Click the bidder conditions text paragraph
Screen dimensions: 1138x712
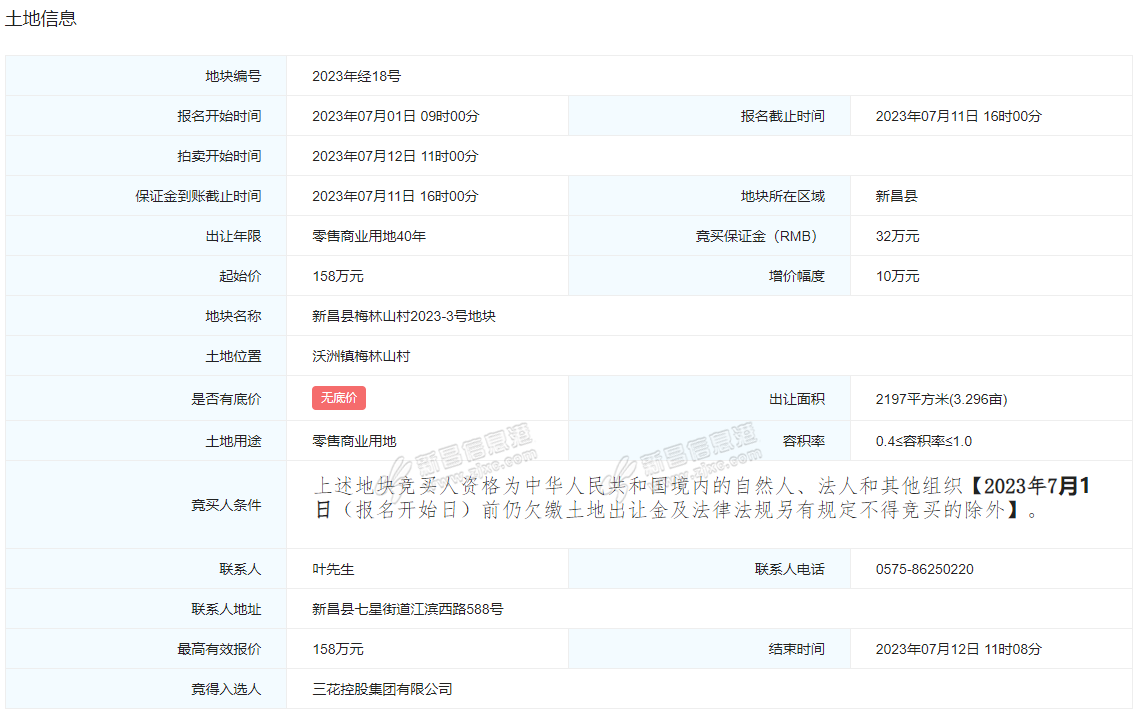pyautogui.click(x=700, y=498)
